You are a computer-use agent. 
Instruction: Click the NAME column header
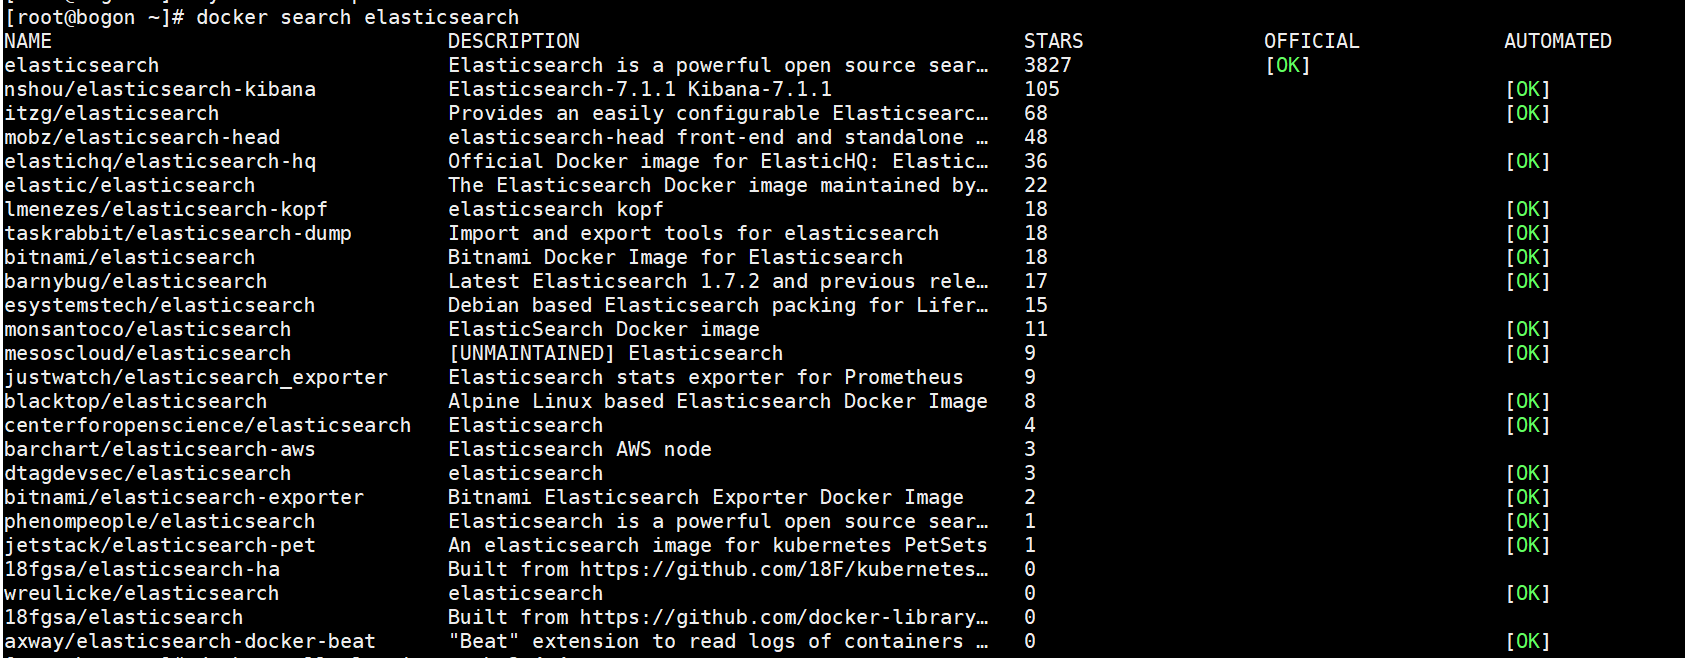[x=28, y=41]
